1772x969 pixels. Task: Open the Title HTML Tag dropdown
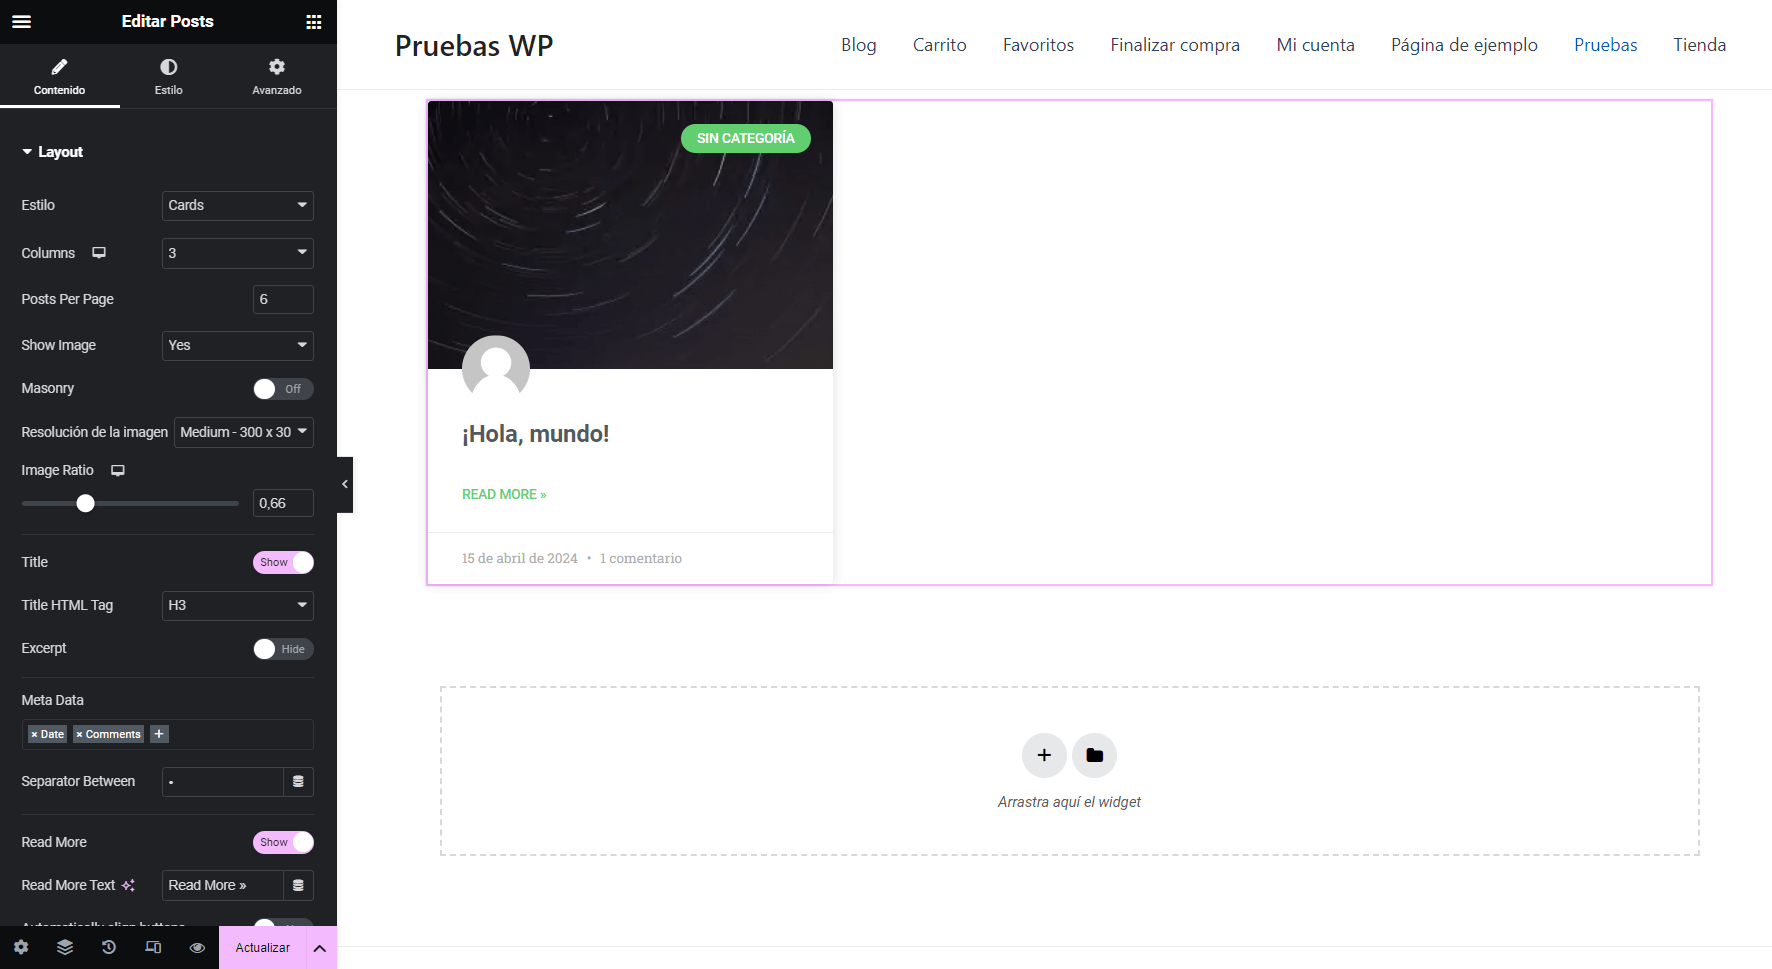click(x=238, y=605)
